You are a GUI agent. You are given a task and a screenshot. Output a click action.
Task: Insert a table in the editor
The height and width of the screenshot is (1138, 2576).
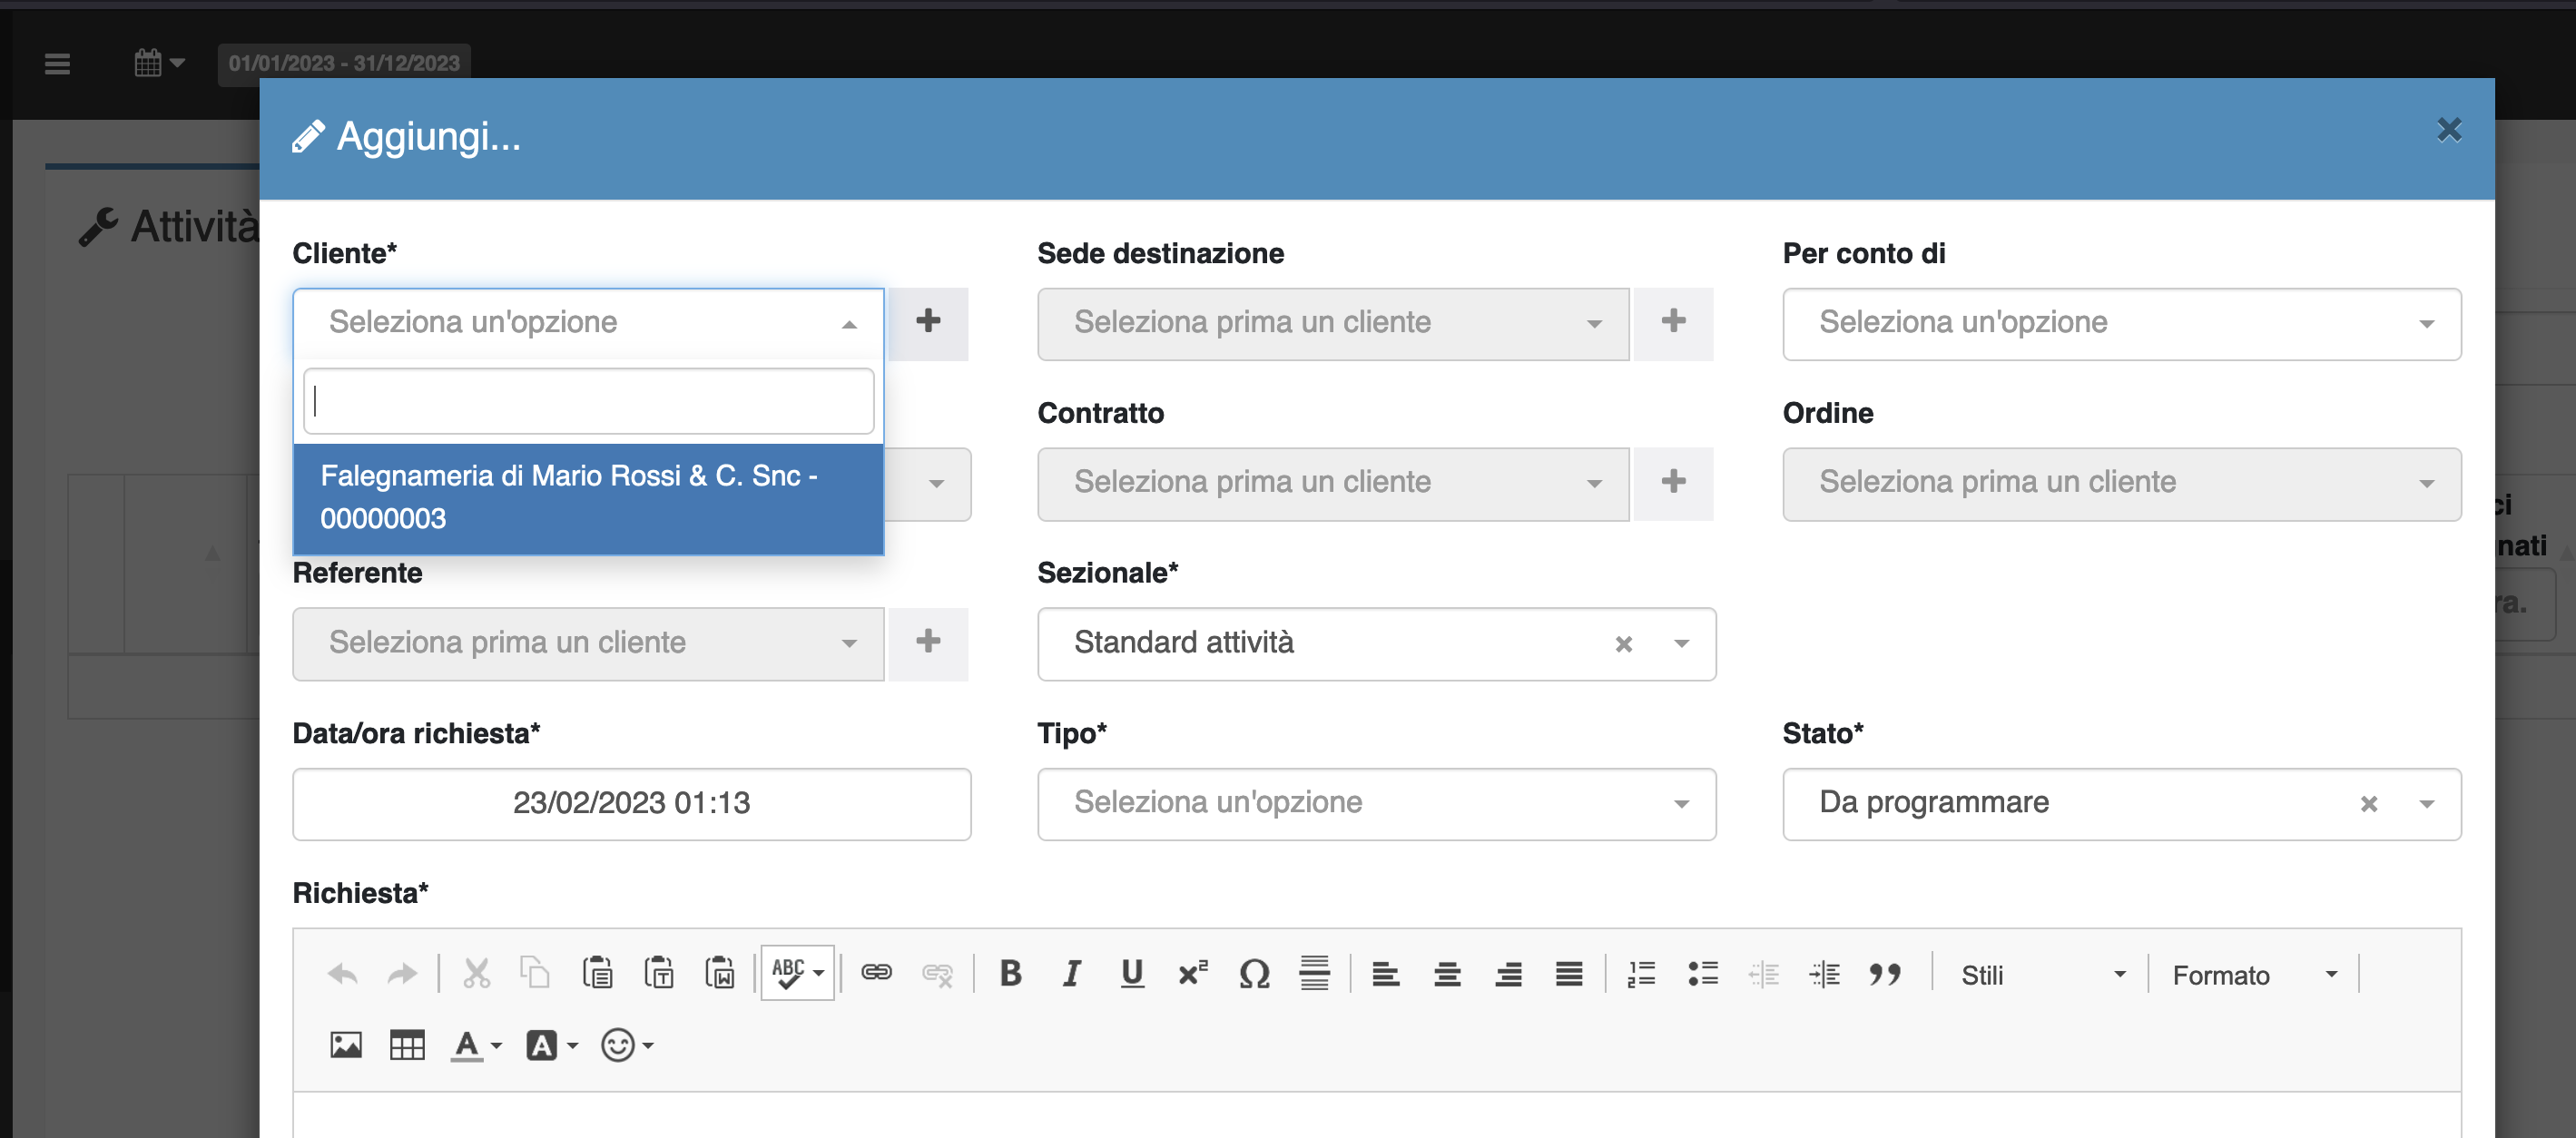(x=406, y=1044)
